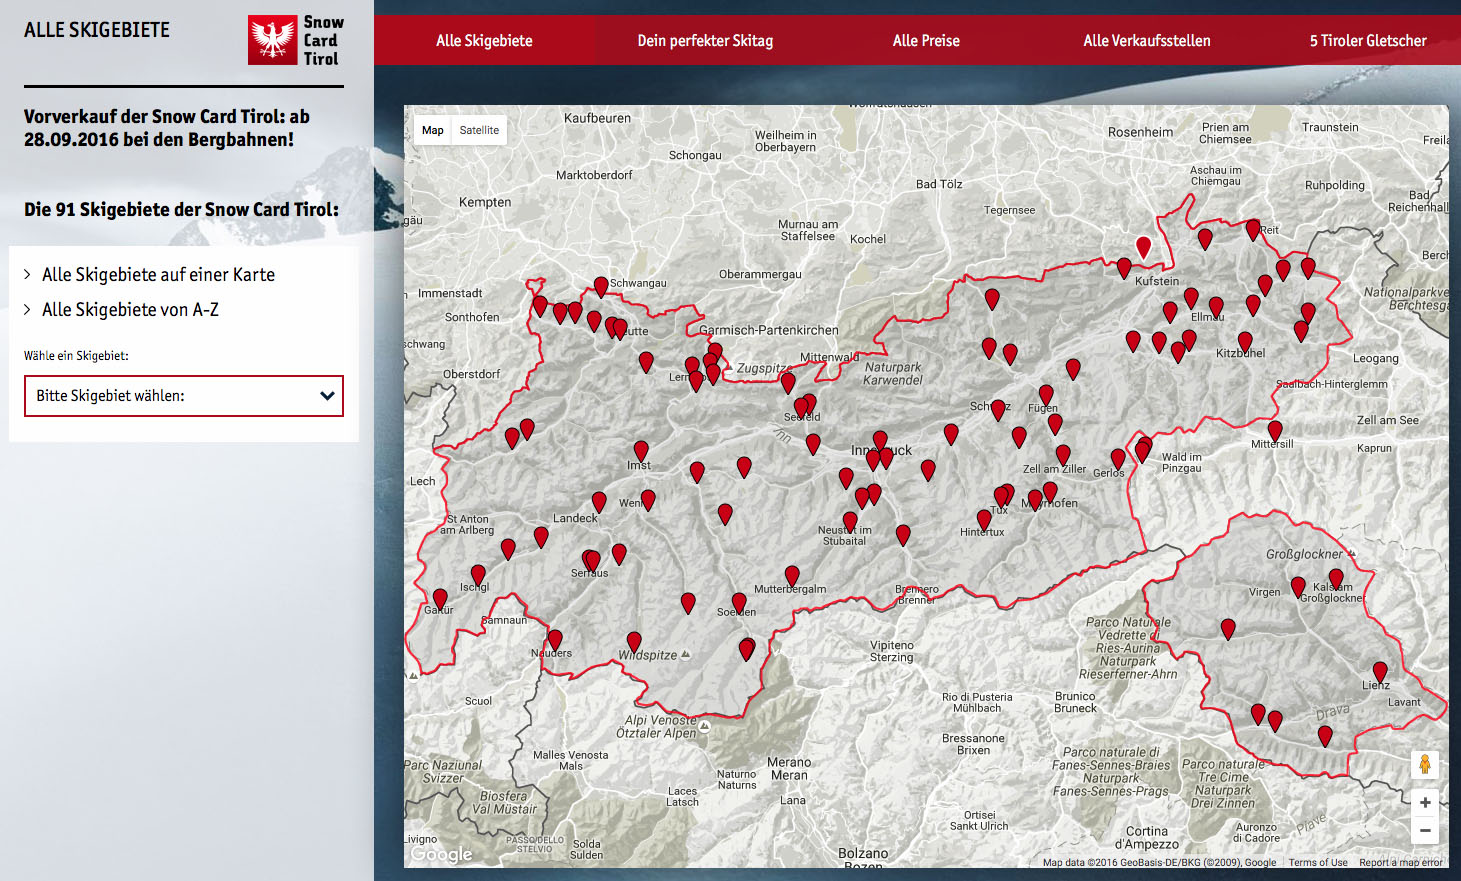Click the map marker at Lienz
This screenshot has width=1461, height=881.
point(1380,671)
